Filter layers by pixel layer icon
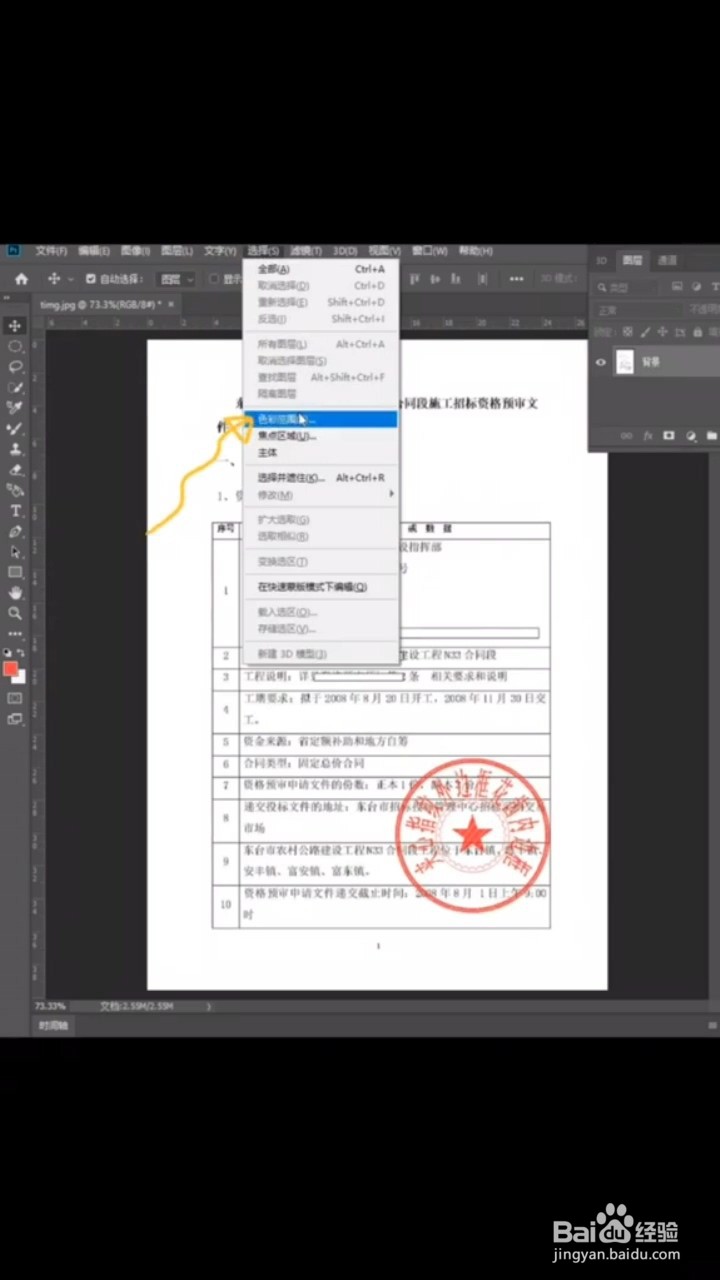720x1280 pixels. (677, 286)
